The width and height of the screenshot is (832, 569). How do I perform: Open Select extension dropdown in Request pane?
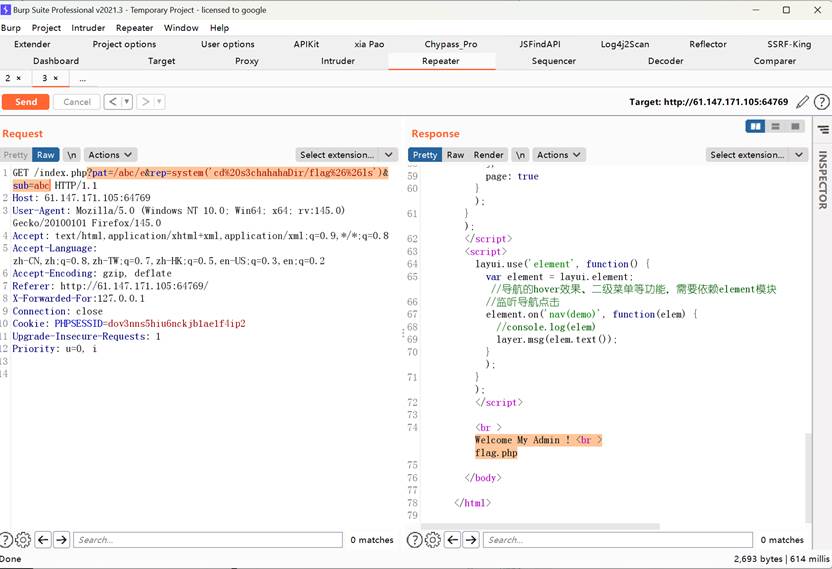pyautogui.click(x=346, y=155)
